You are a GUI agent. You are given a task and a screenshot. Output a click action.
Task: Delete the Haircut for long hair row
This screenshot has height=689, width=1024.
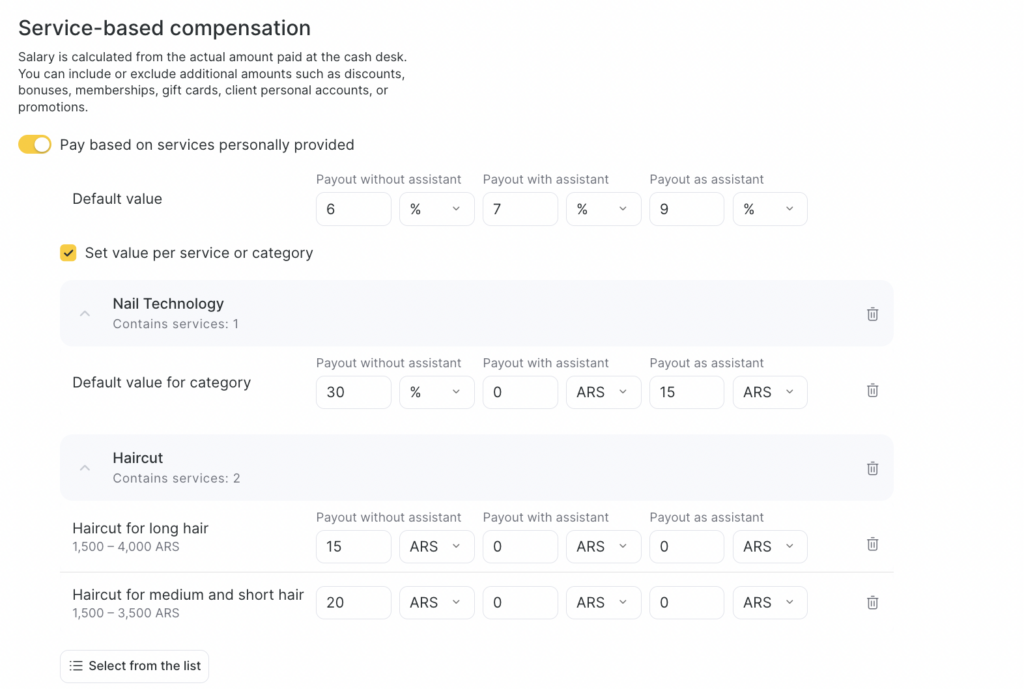872,545
